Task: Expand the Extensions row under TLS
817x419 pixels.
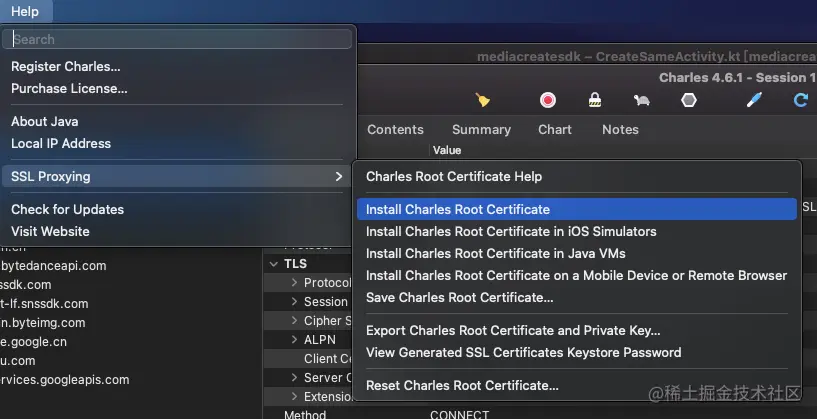Action: [294, 397]
